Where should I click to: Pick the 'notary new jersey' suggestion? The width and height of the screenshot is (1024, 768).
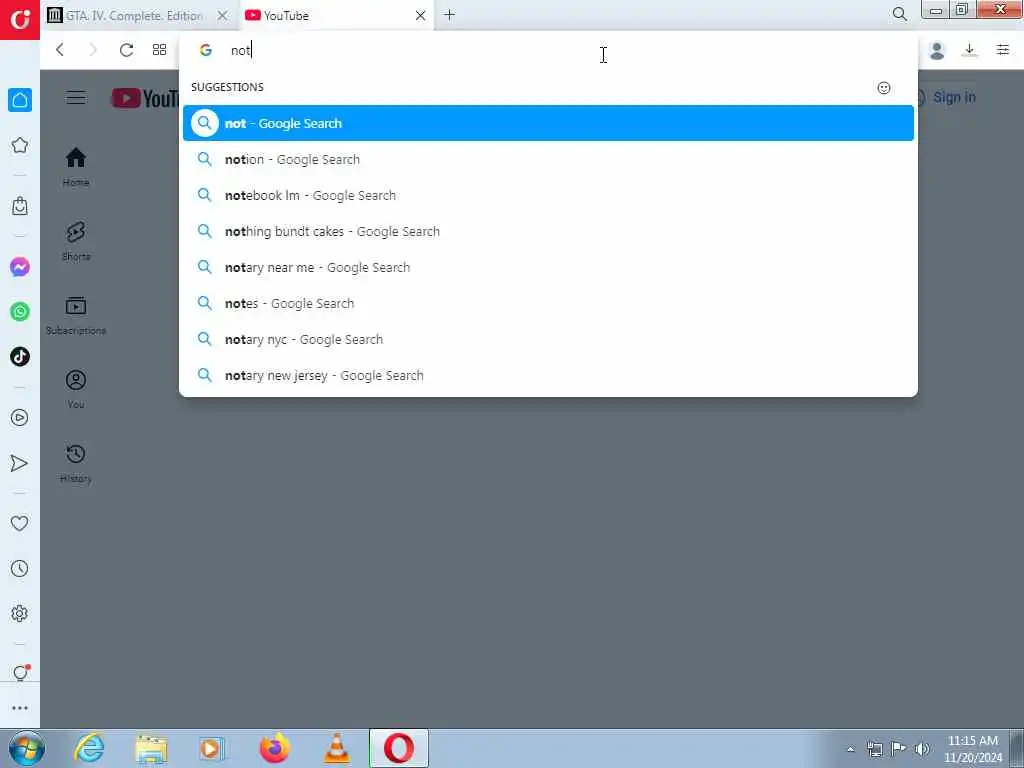(x=549, y=376)
